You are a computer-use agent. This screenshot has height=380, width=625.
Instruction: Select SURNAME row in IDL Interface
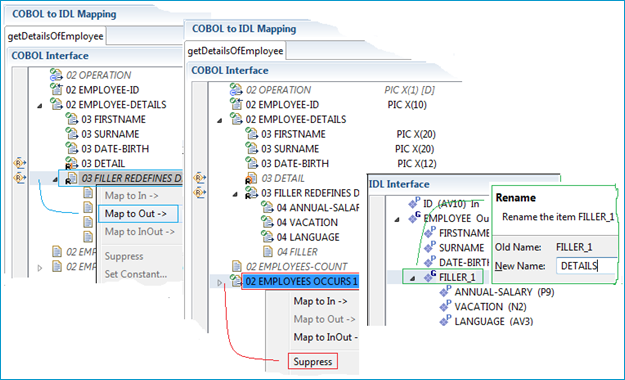click(x=454, y=248)
